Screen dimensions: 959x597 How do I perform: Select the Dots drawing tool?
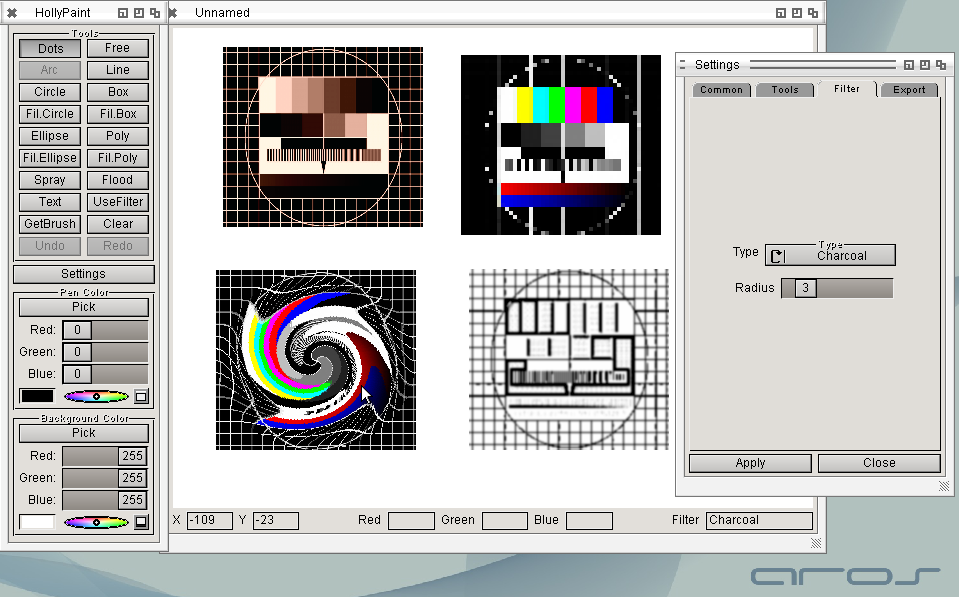point(50,48)
